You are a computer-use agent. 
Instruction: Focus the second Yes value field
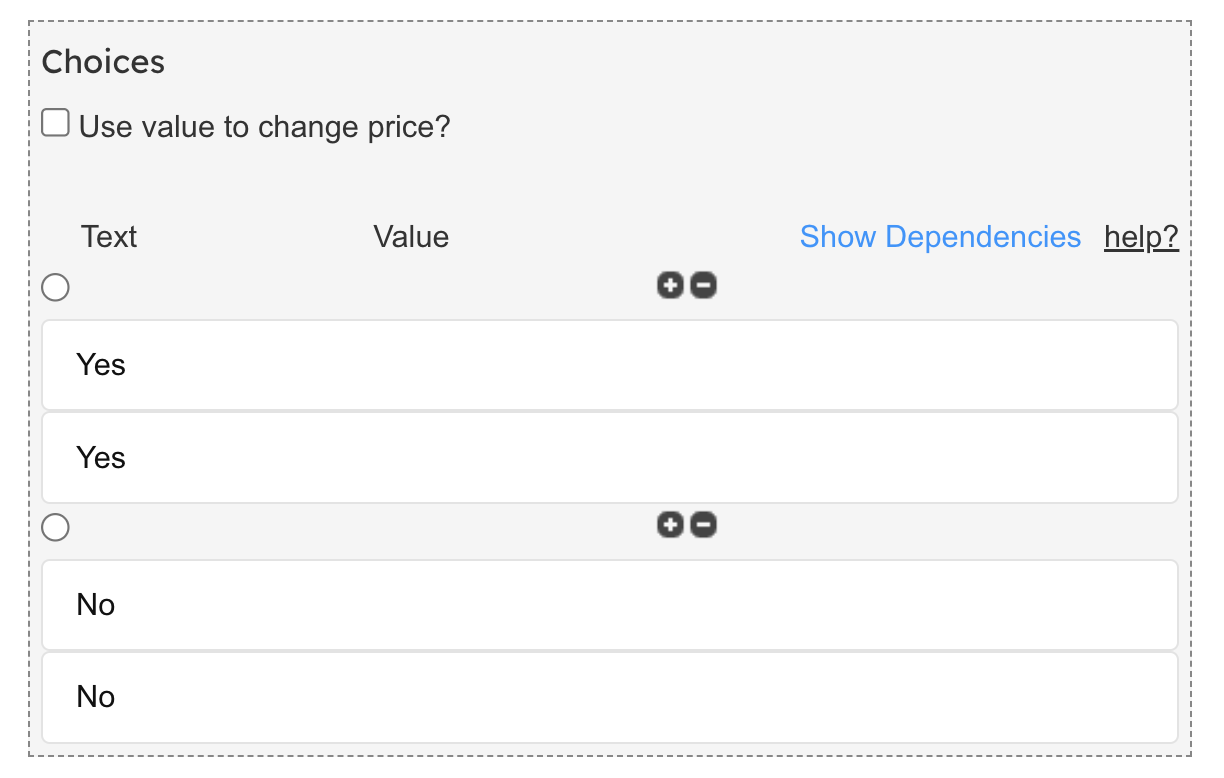[610, 458]
